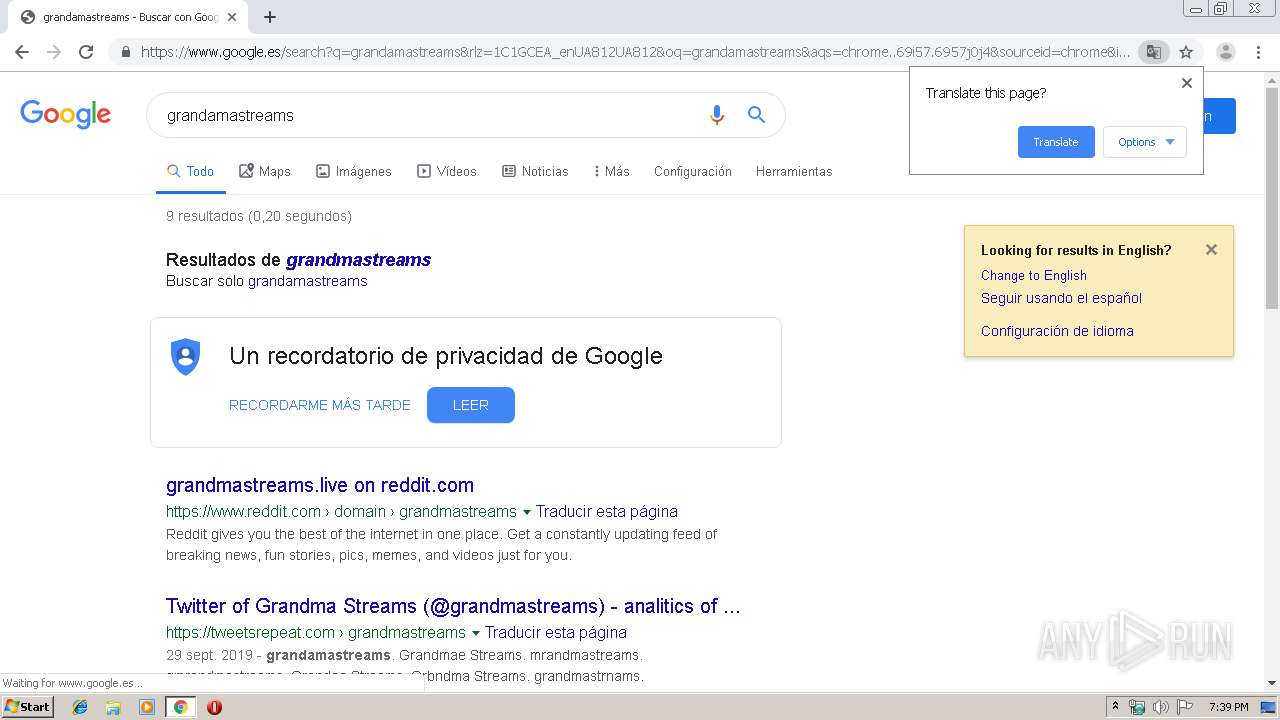The width and height of the screenshot is (1280, 720).
Task: Expand reddit result dropdown arrow
Action: [x=527, y=512]
